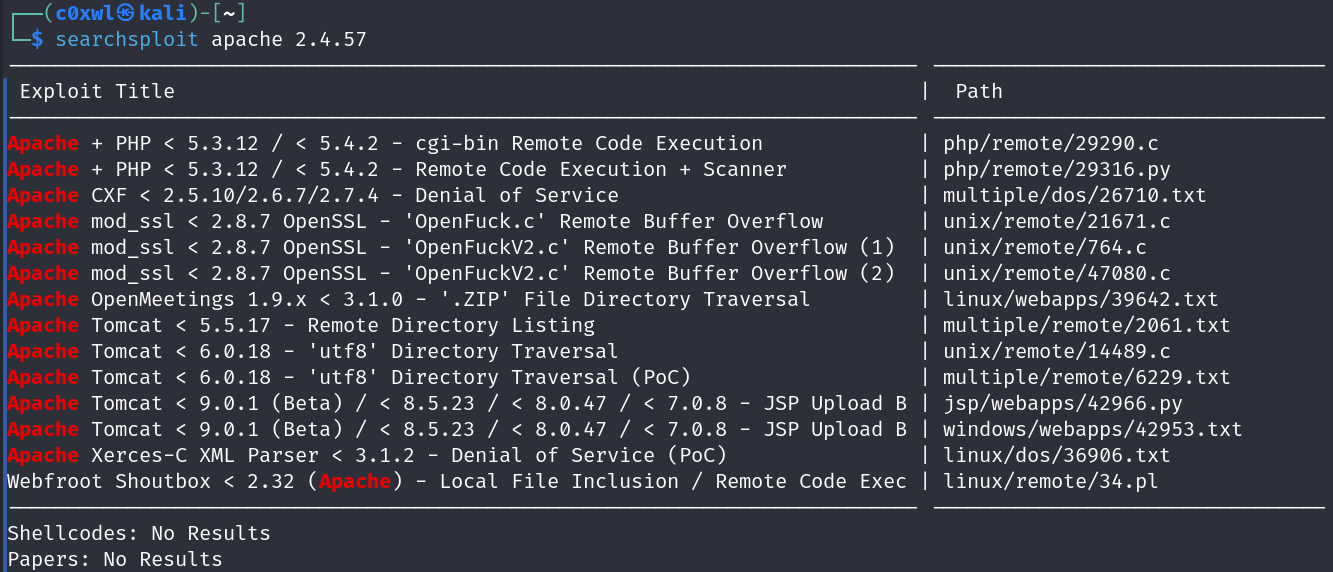Viewport: 1333px width, 572px height.
Task: Click the Webfroot Shoutbox exploit entry
Action: point(456,482)
